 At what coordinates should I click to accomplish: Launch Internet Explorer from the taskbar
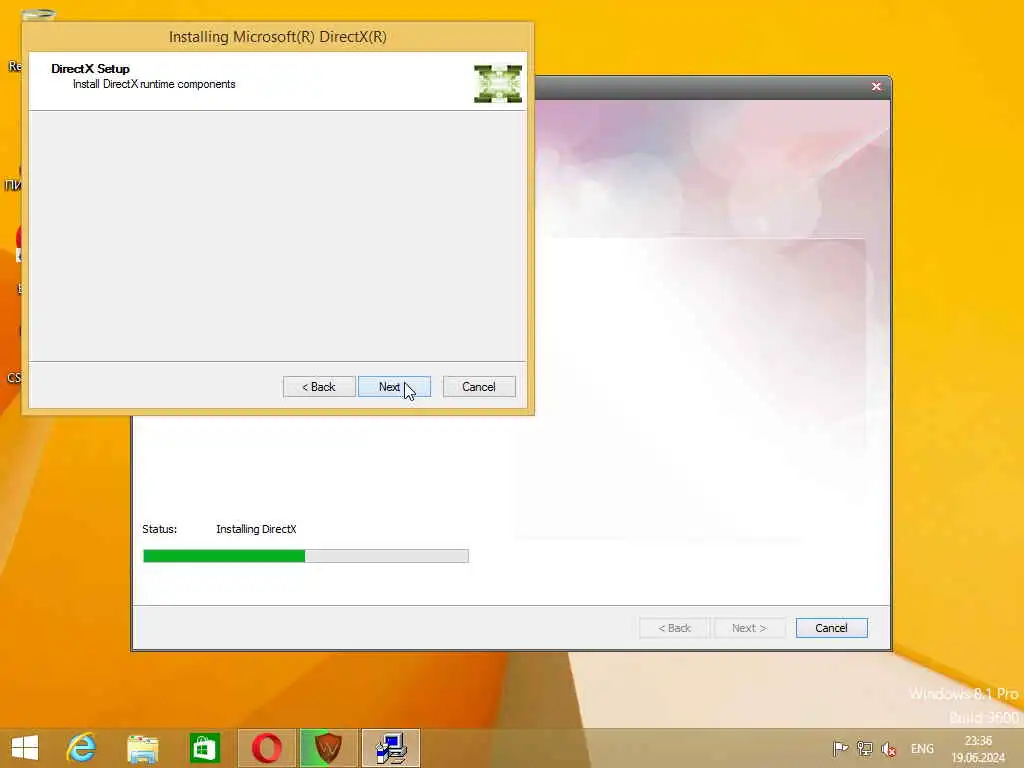click(x=82, y=748)
